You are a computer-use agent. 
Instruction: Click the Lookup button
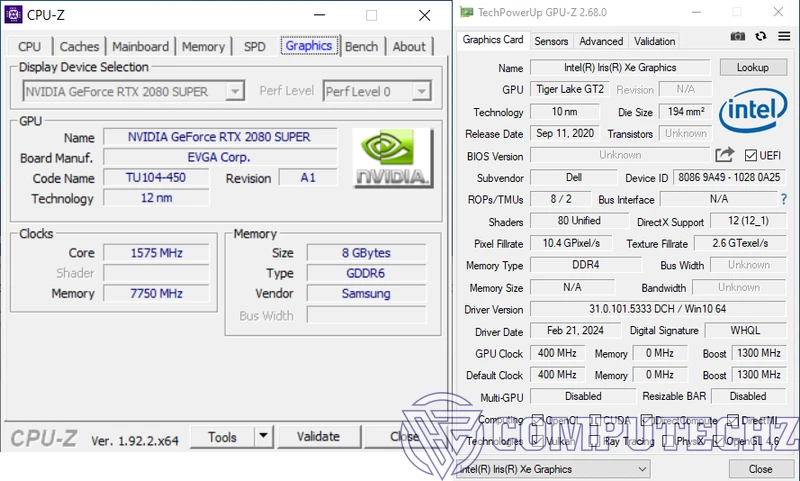(x=753, y=67)
